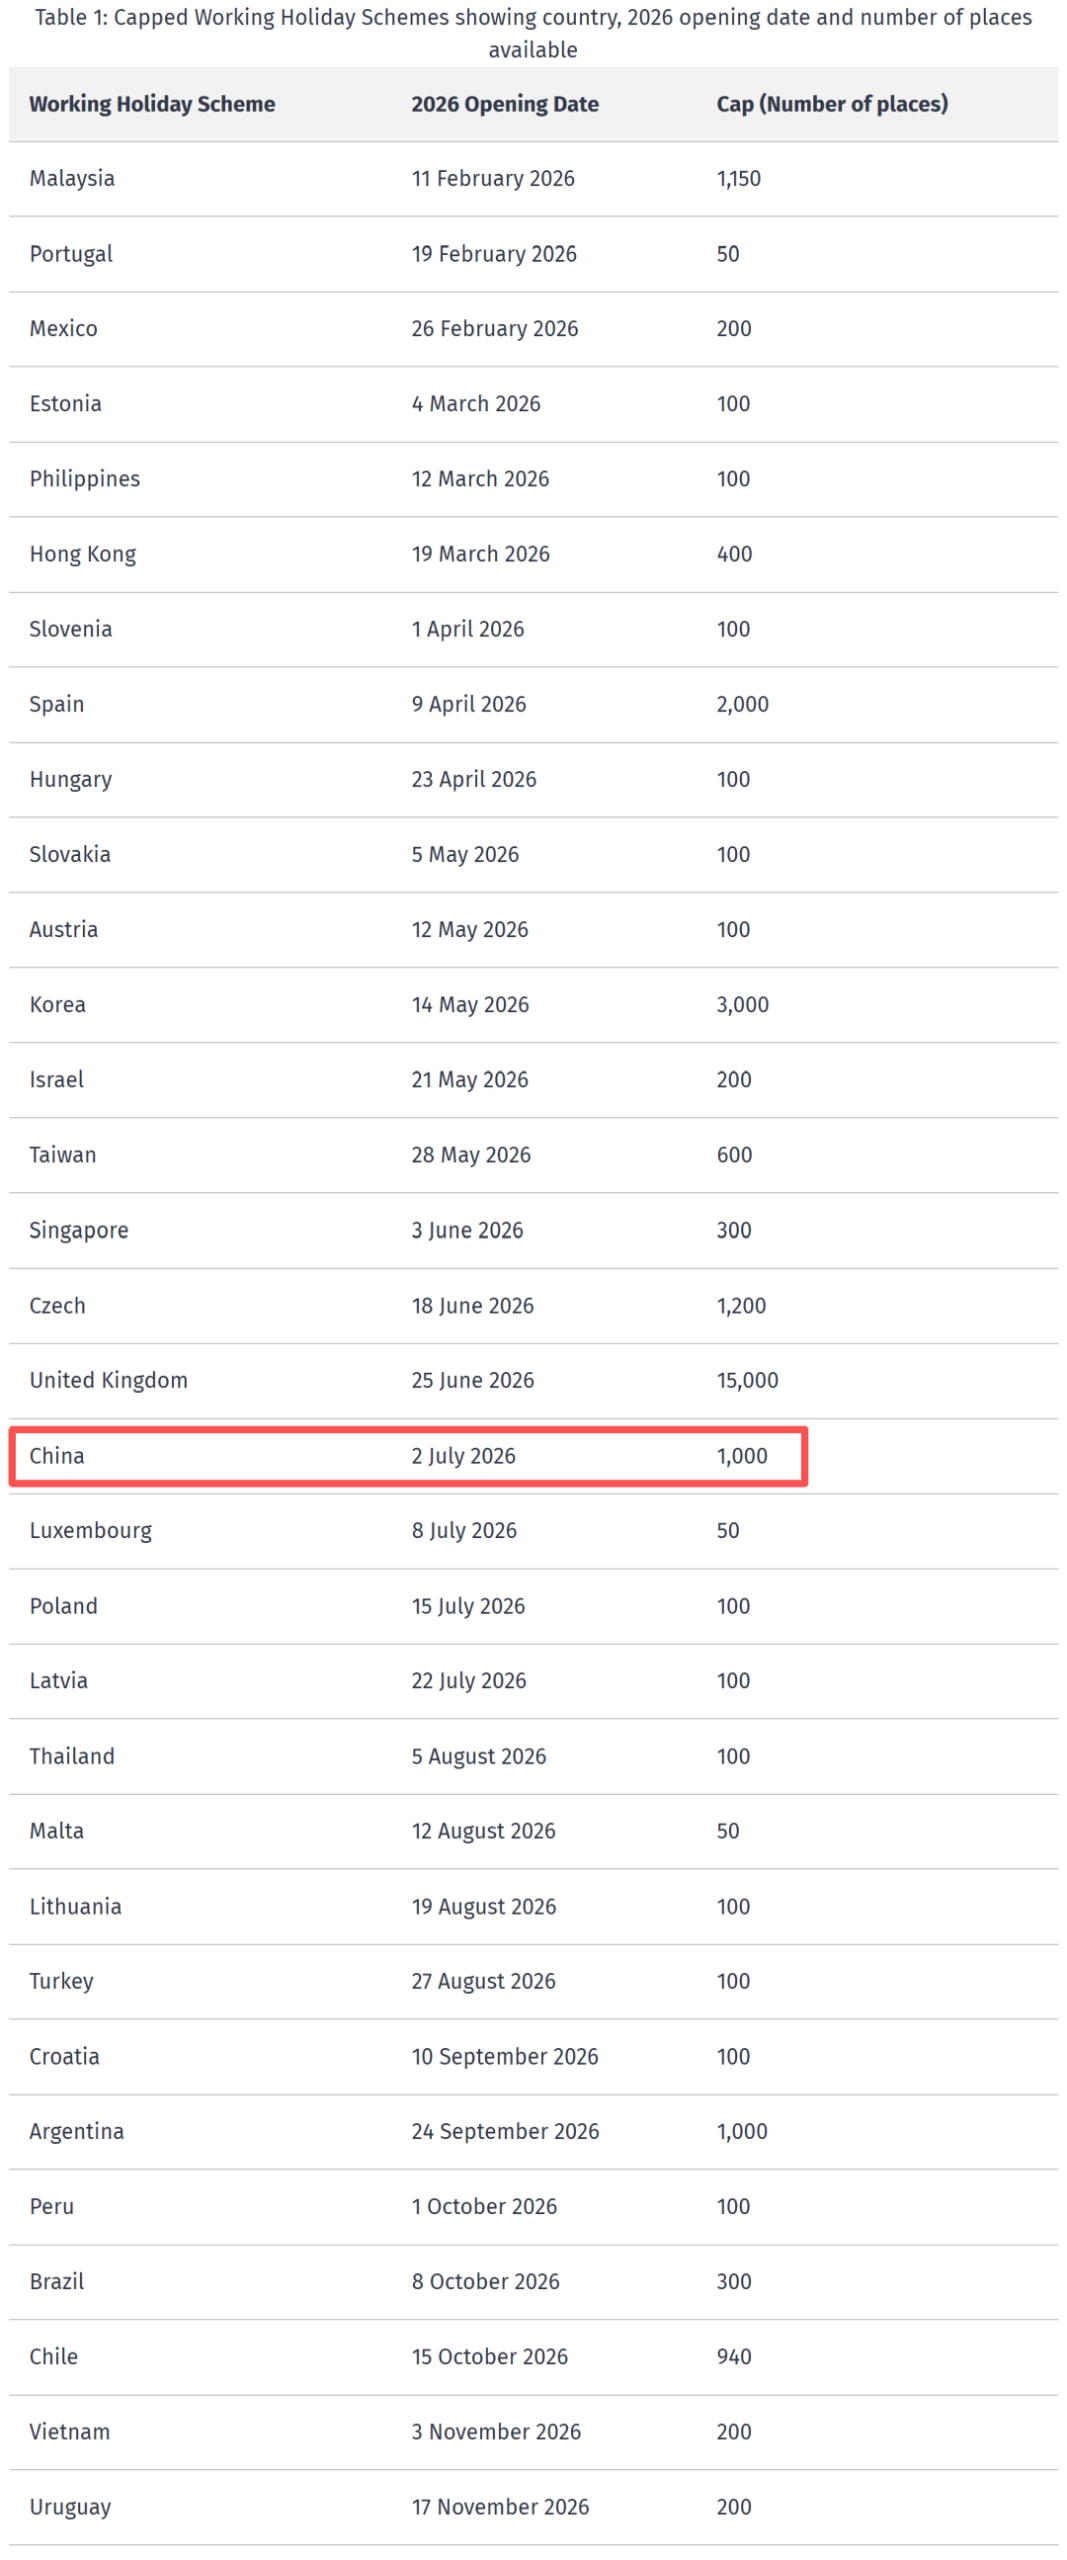
Task: Click the Chile cap value 940
Action: 733,2356
